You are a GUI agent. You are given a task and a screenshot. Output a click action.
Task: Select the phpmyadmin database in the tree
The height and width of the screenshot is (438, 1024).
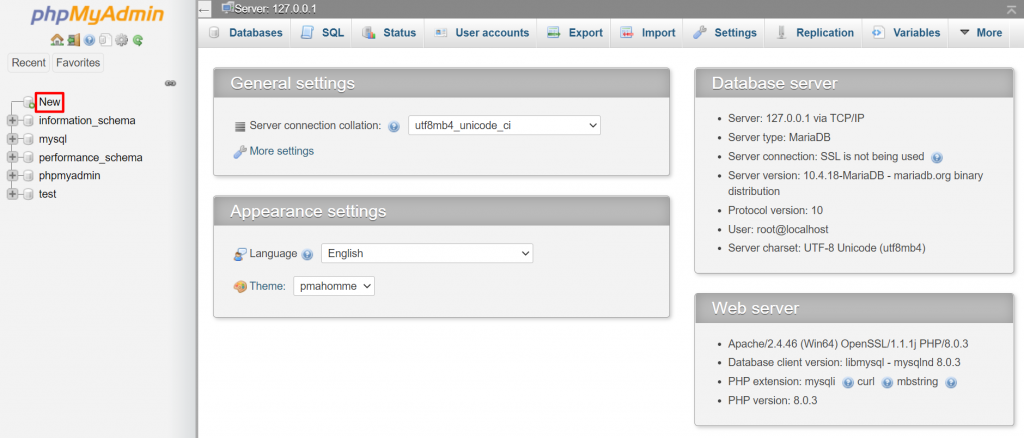(69, 176)
